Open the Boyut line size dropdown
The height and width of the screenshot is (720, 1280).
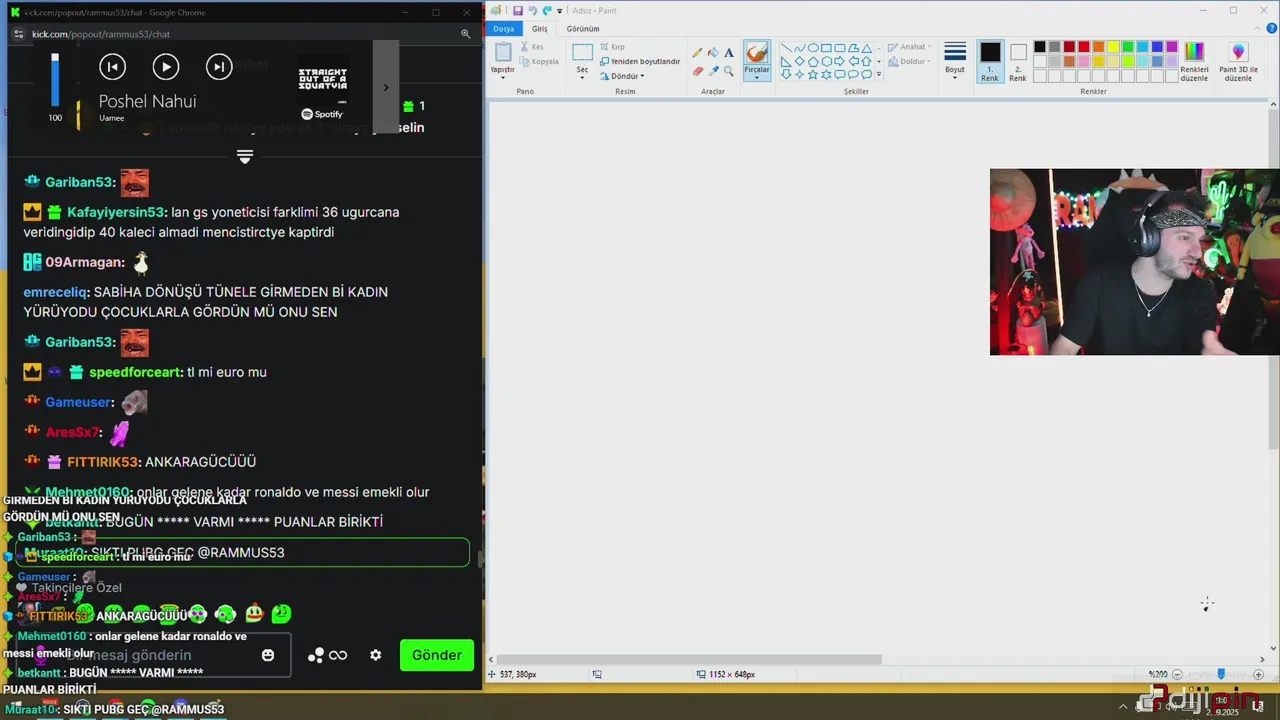(955, 59)
